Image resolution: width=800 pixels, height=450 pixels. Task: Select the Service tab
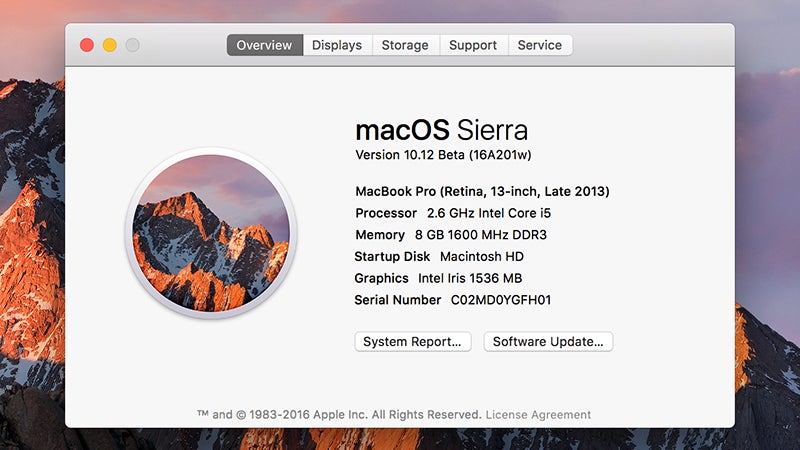pyautogui.click(x=540, y=45)
